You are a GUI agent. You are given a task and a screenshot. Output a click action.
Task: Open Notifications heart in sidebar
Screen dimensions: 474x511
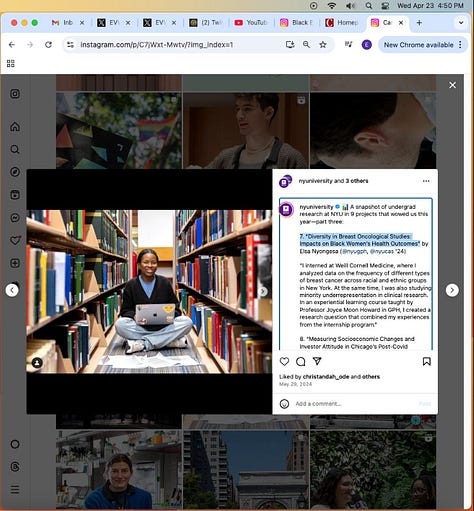pyautogui.click(x=15, y=240)
